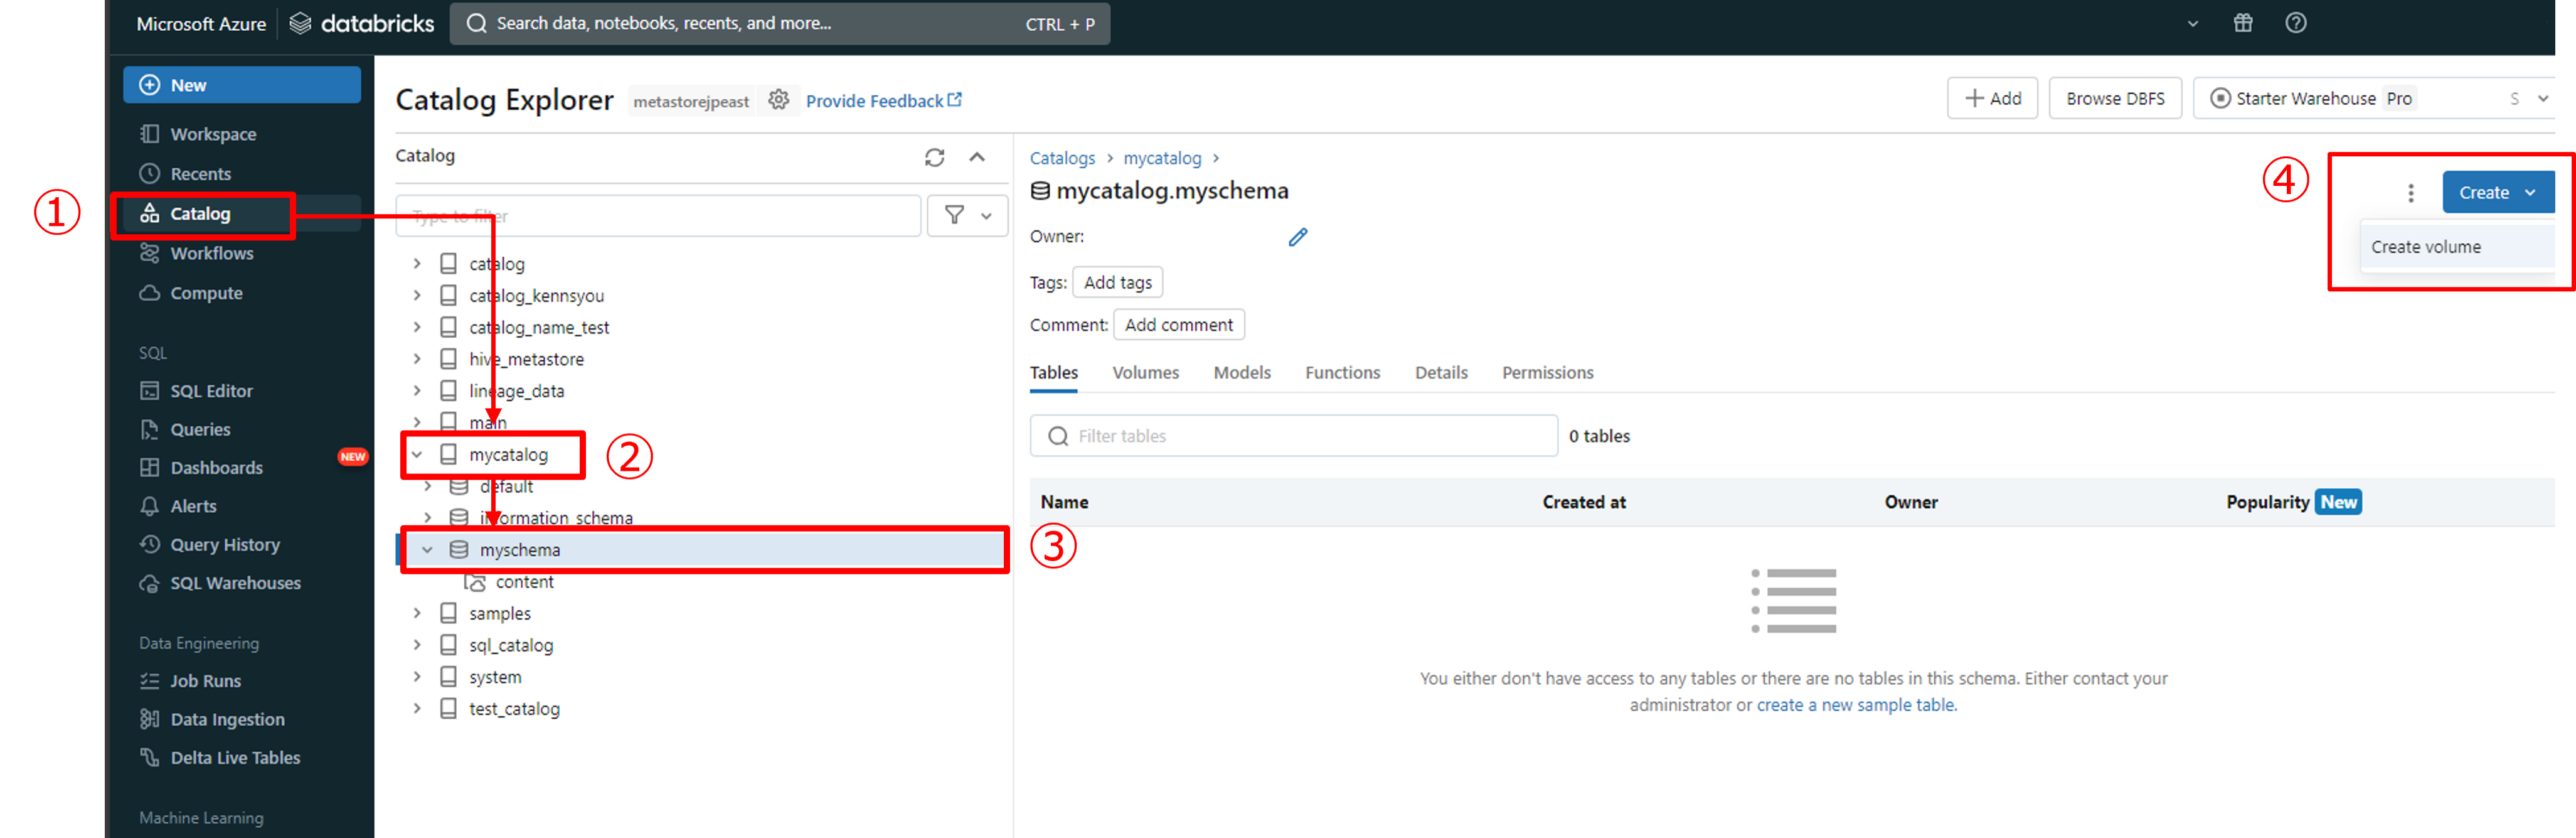Screen dimensions: 2576x838
Task: Open the help question mark icon
Action: [2296, 23]
